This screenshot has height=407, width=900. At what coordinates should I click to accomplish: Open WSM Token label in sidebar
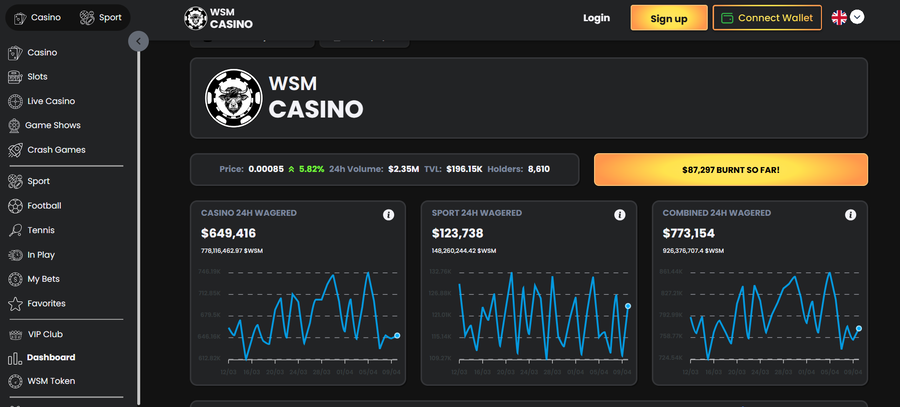tap(51, 381)
